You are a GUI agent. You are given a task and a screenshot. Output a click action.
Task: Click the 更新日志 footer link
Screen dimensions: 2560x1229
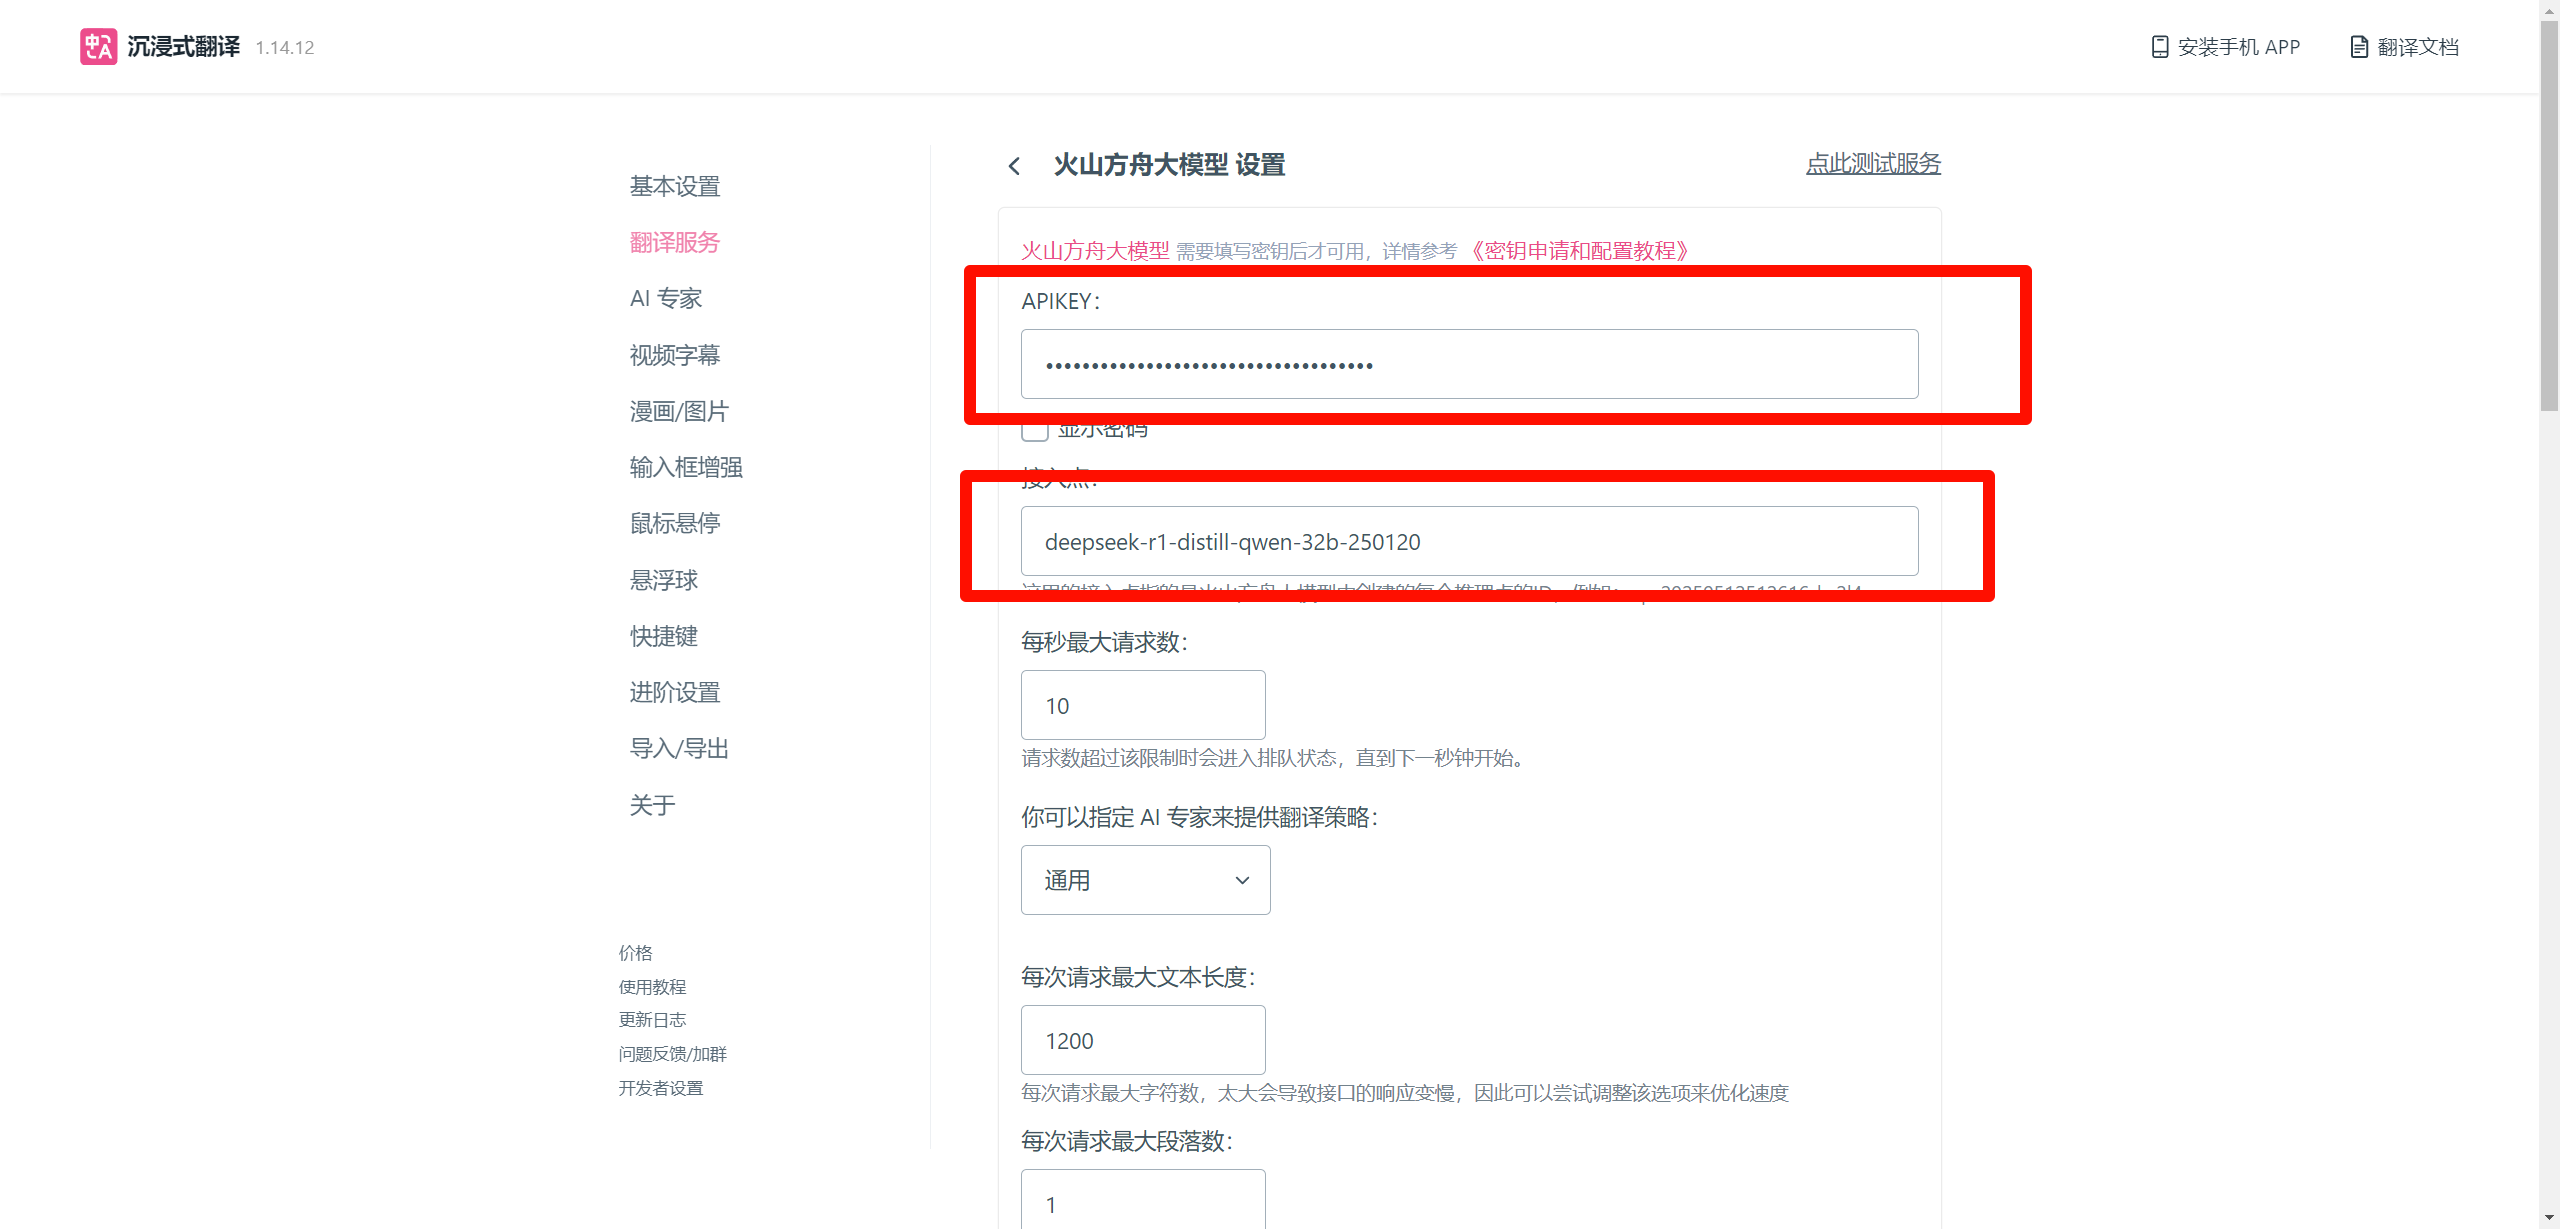652,1020
